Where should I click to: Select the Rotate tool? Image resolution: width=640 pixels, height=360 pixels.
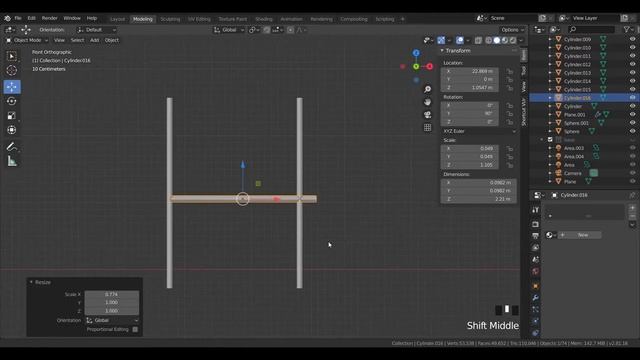pos(12,101)
